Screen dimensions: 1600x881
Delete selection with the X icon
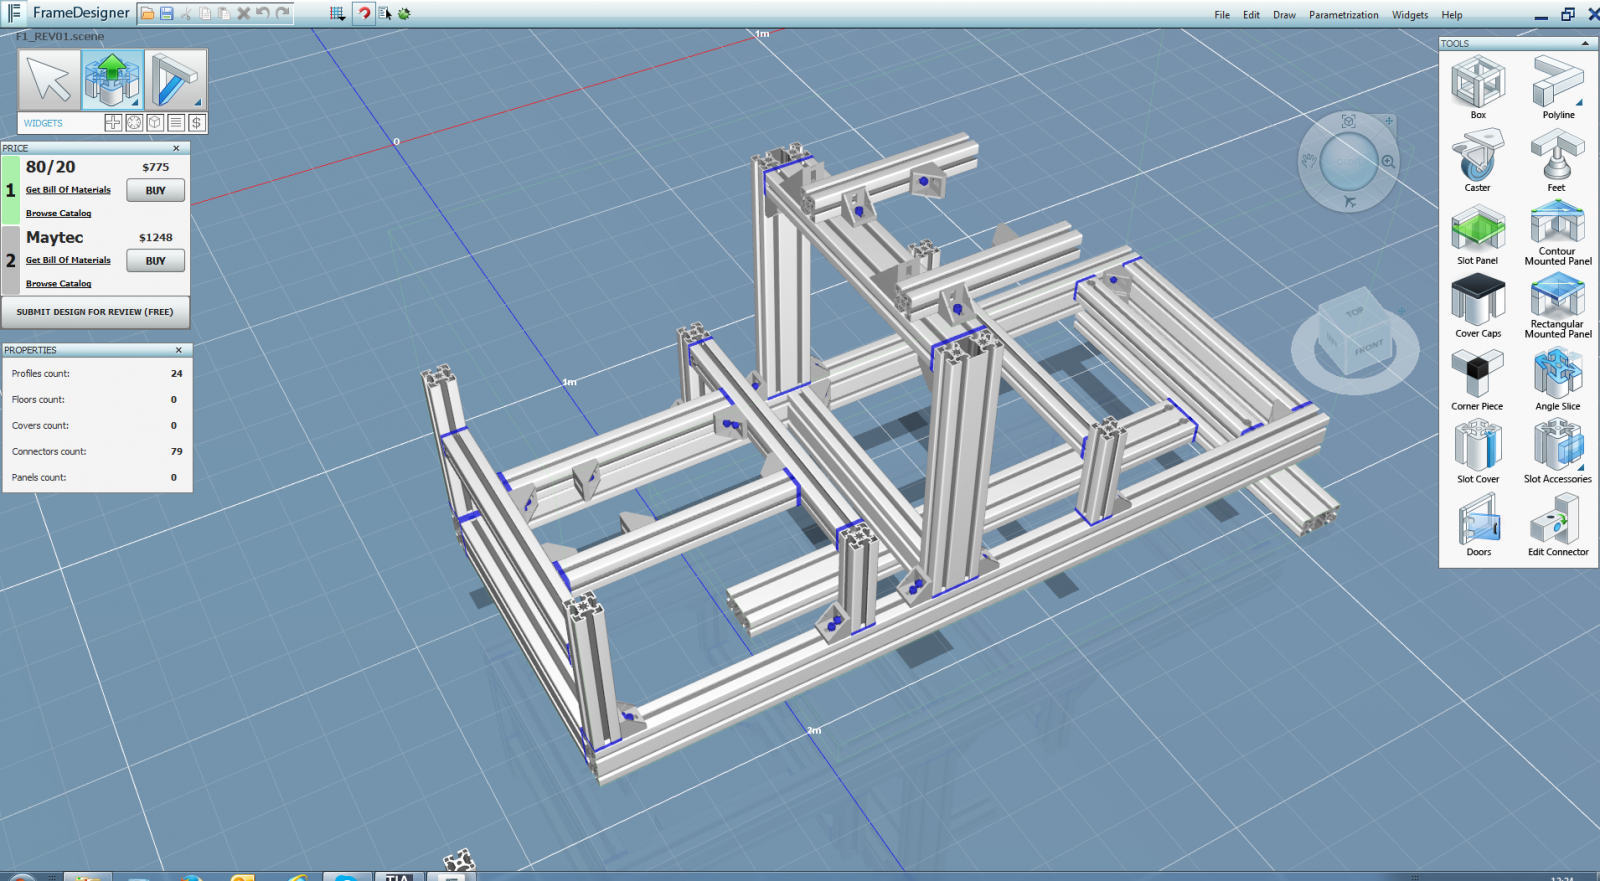point(243,14)
